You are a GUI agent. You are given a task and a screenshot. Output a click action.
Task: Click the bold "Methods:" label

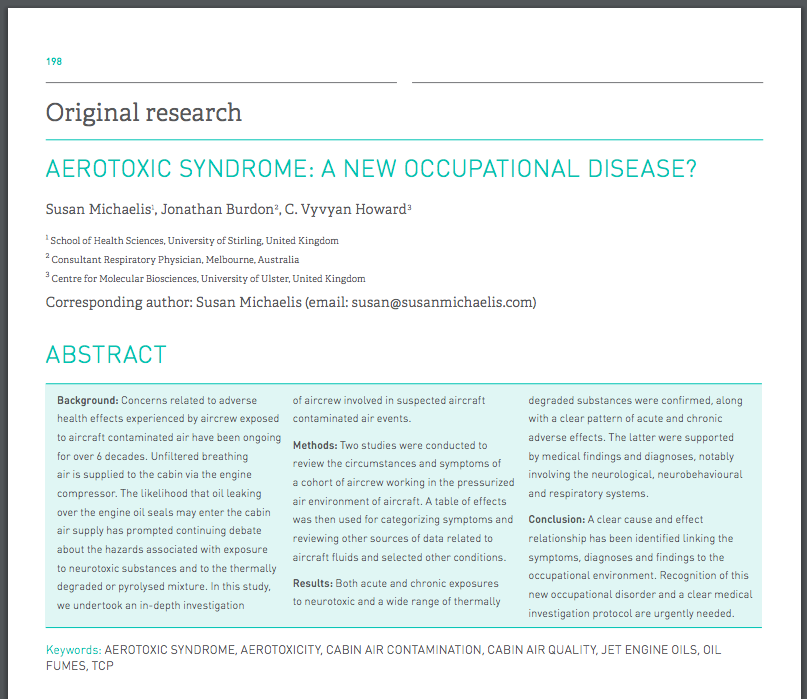315,445
